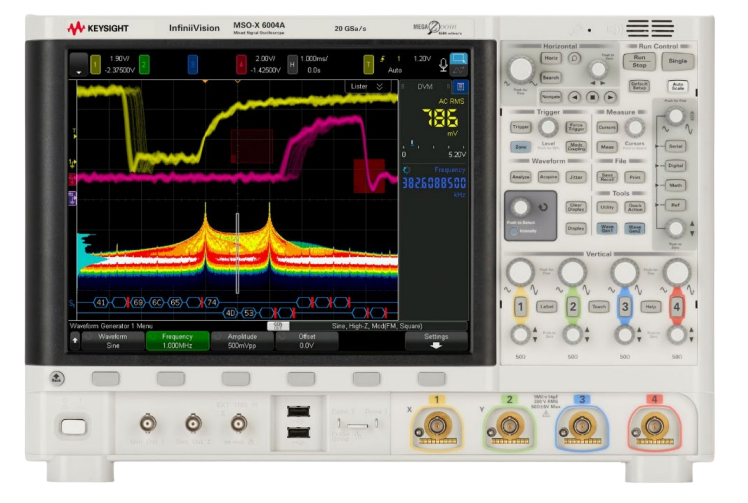The image size is (748, 503).
Task: Push the Touch button
Action: 599,307
